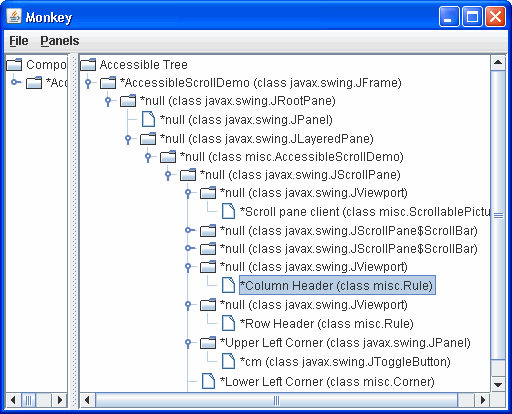
Task: Click the Scroll pane client document icon
Action: click(x=228, y=211)
